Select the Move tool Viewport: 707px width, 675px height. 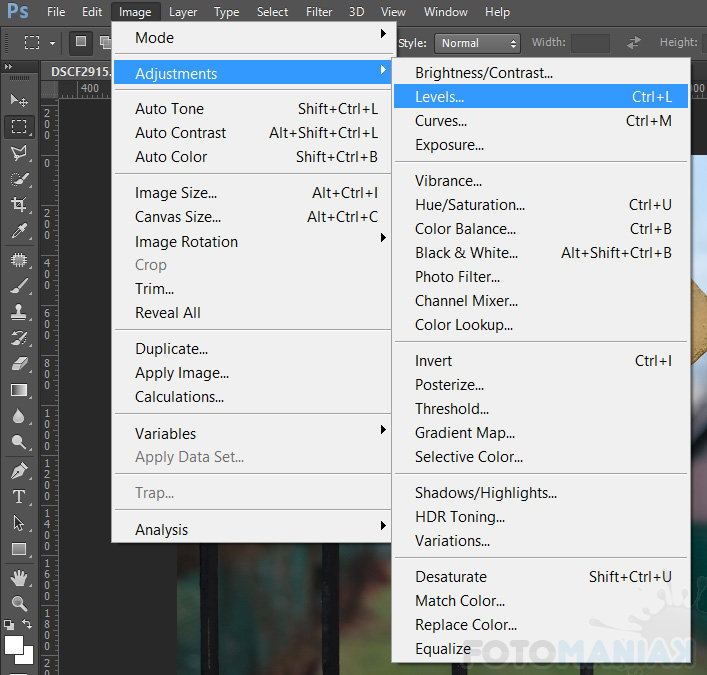(19, 100)
